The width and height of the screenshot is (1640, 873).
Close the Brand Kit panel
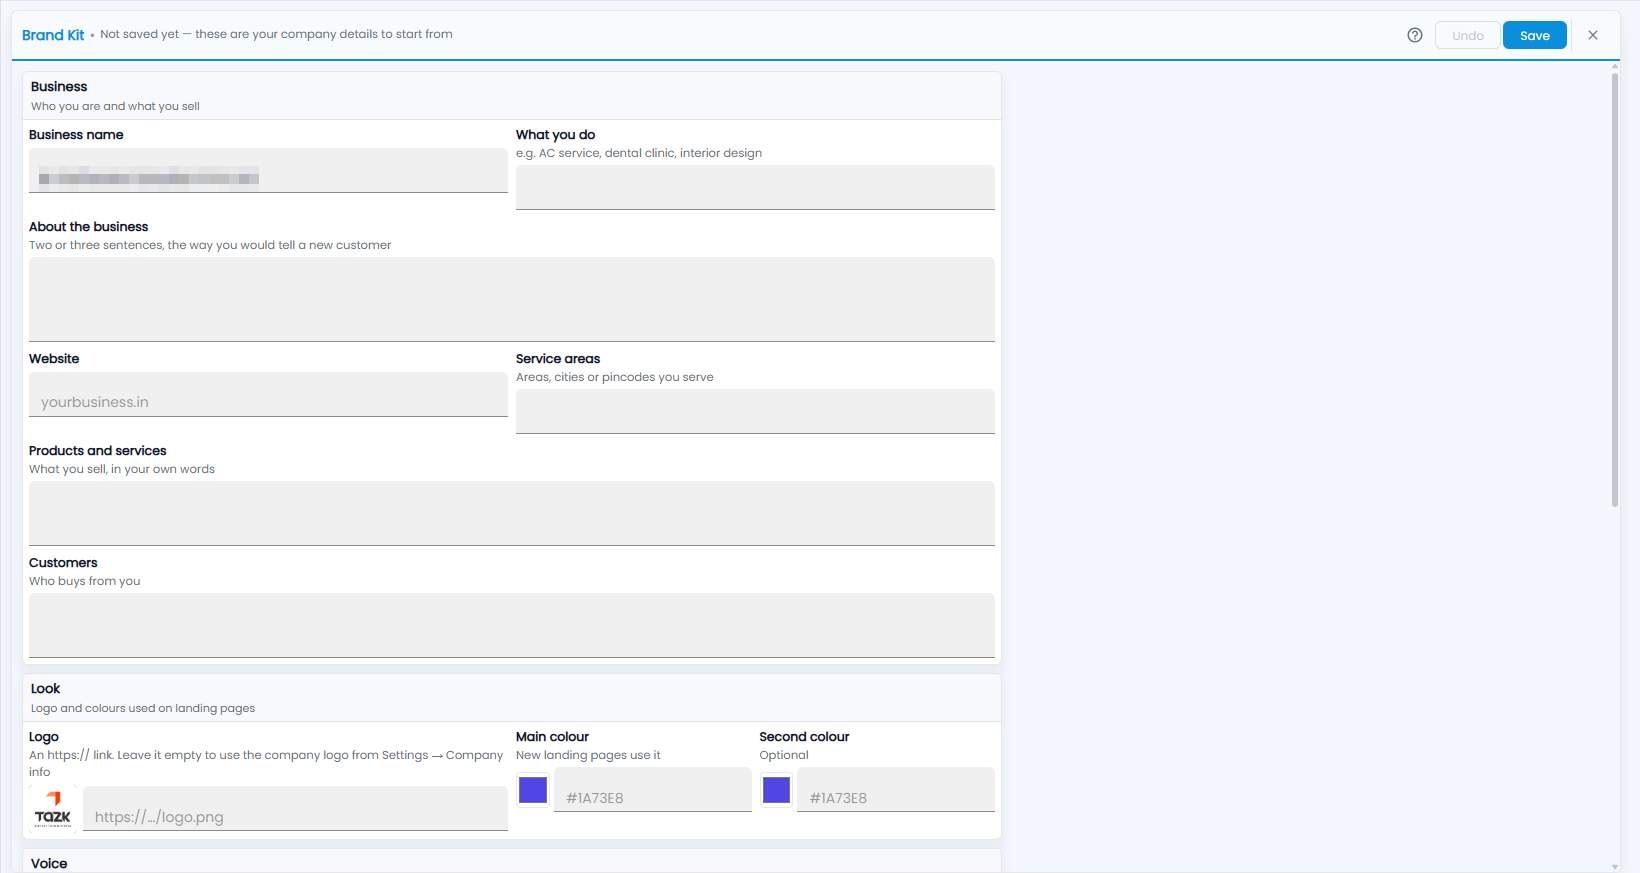(x=1593, y=35)
